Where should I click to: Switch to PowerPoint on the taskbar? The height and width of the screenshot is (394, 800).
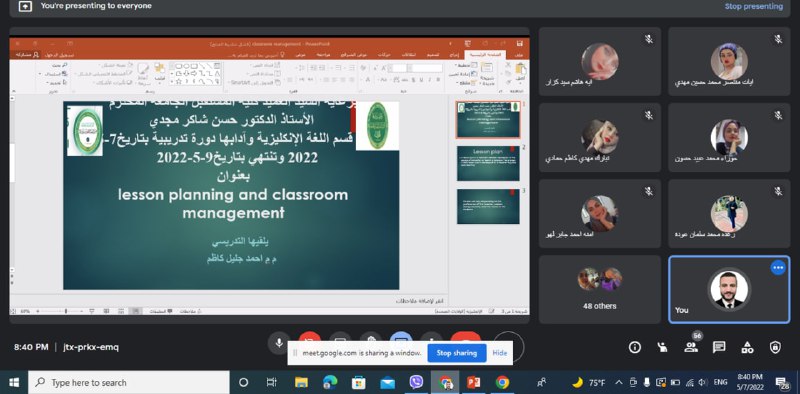pyautogui.click(x=473, y=382)
